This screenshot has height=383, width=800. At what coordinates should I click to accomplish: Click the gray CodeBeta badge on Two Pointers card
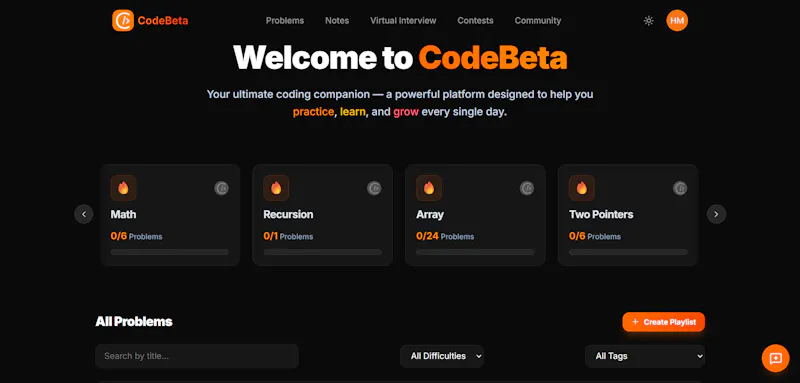[680, 188]
